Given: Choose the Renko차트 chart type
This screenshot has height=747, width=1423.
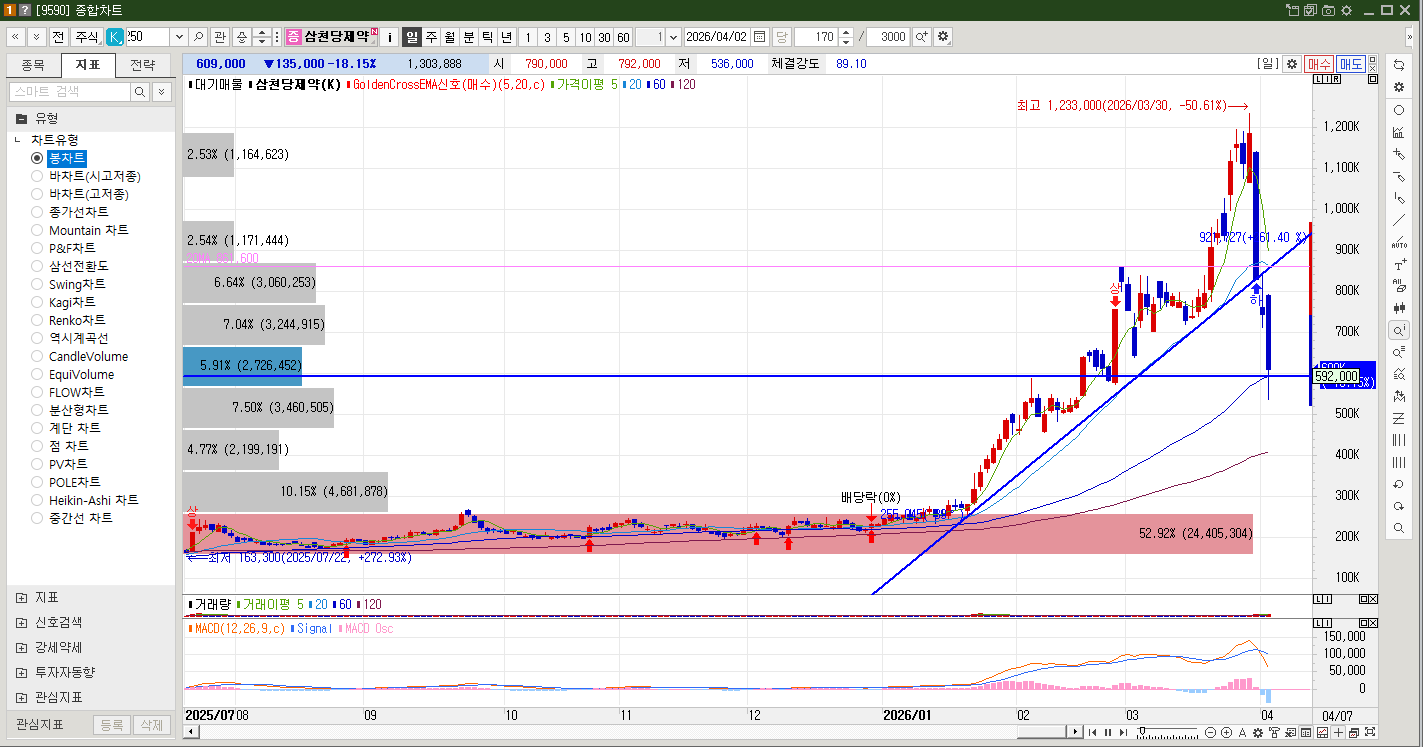Looking at the screenshot, I should point(37,320).
